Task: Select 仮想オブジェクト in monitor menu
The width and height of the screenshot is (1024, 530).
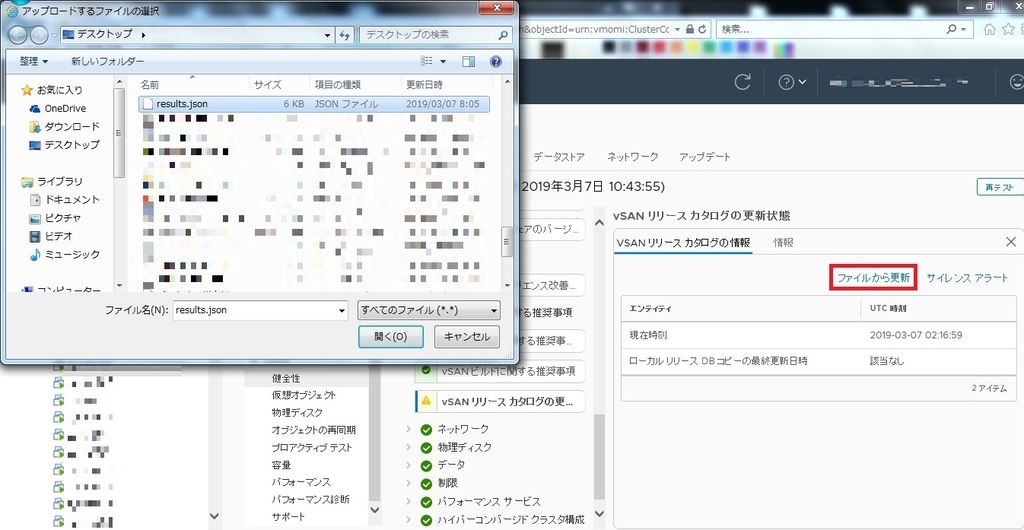Action: (x=304, y=395)
